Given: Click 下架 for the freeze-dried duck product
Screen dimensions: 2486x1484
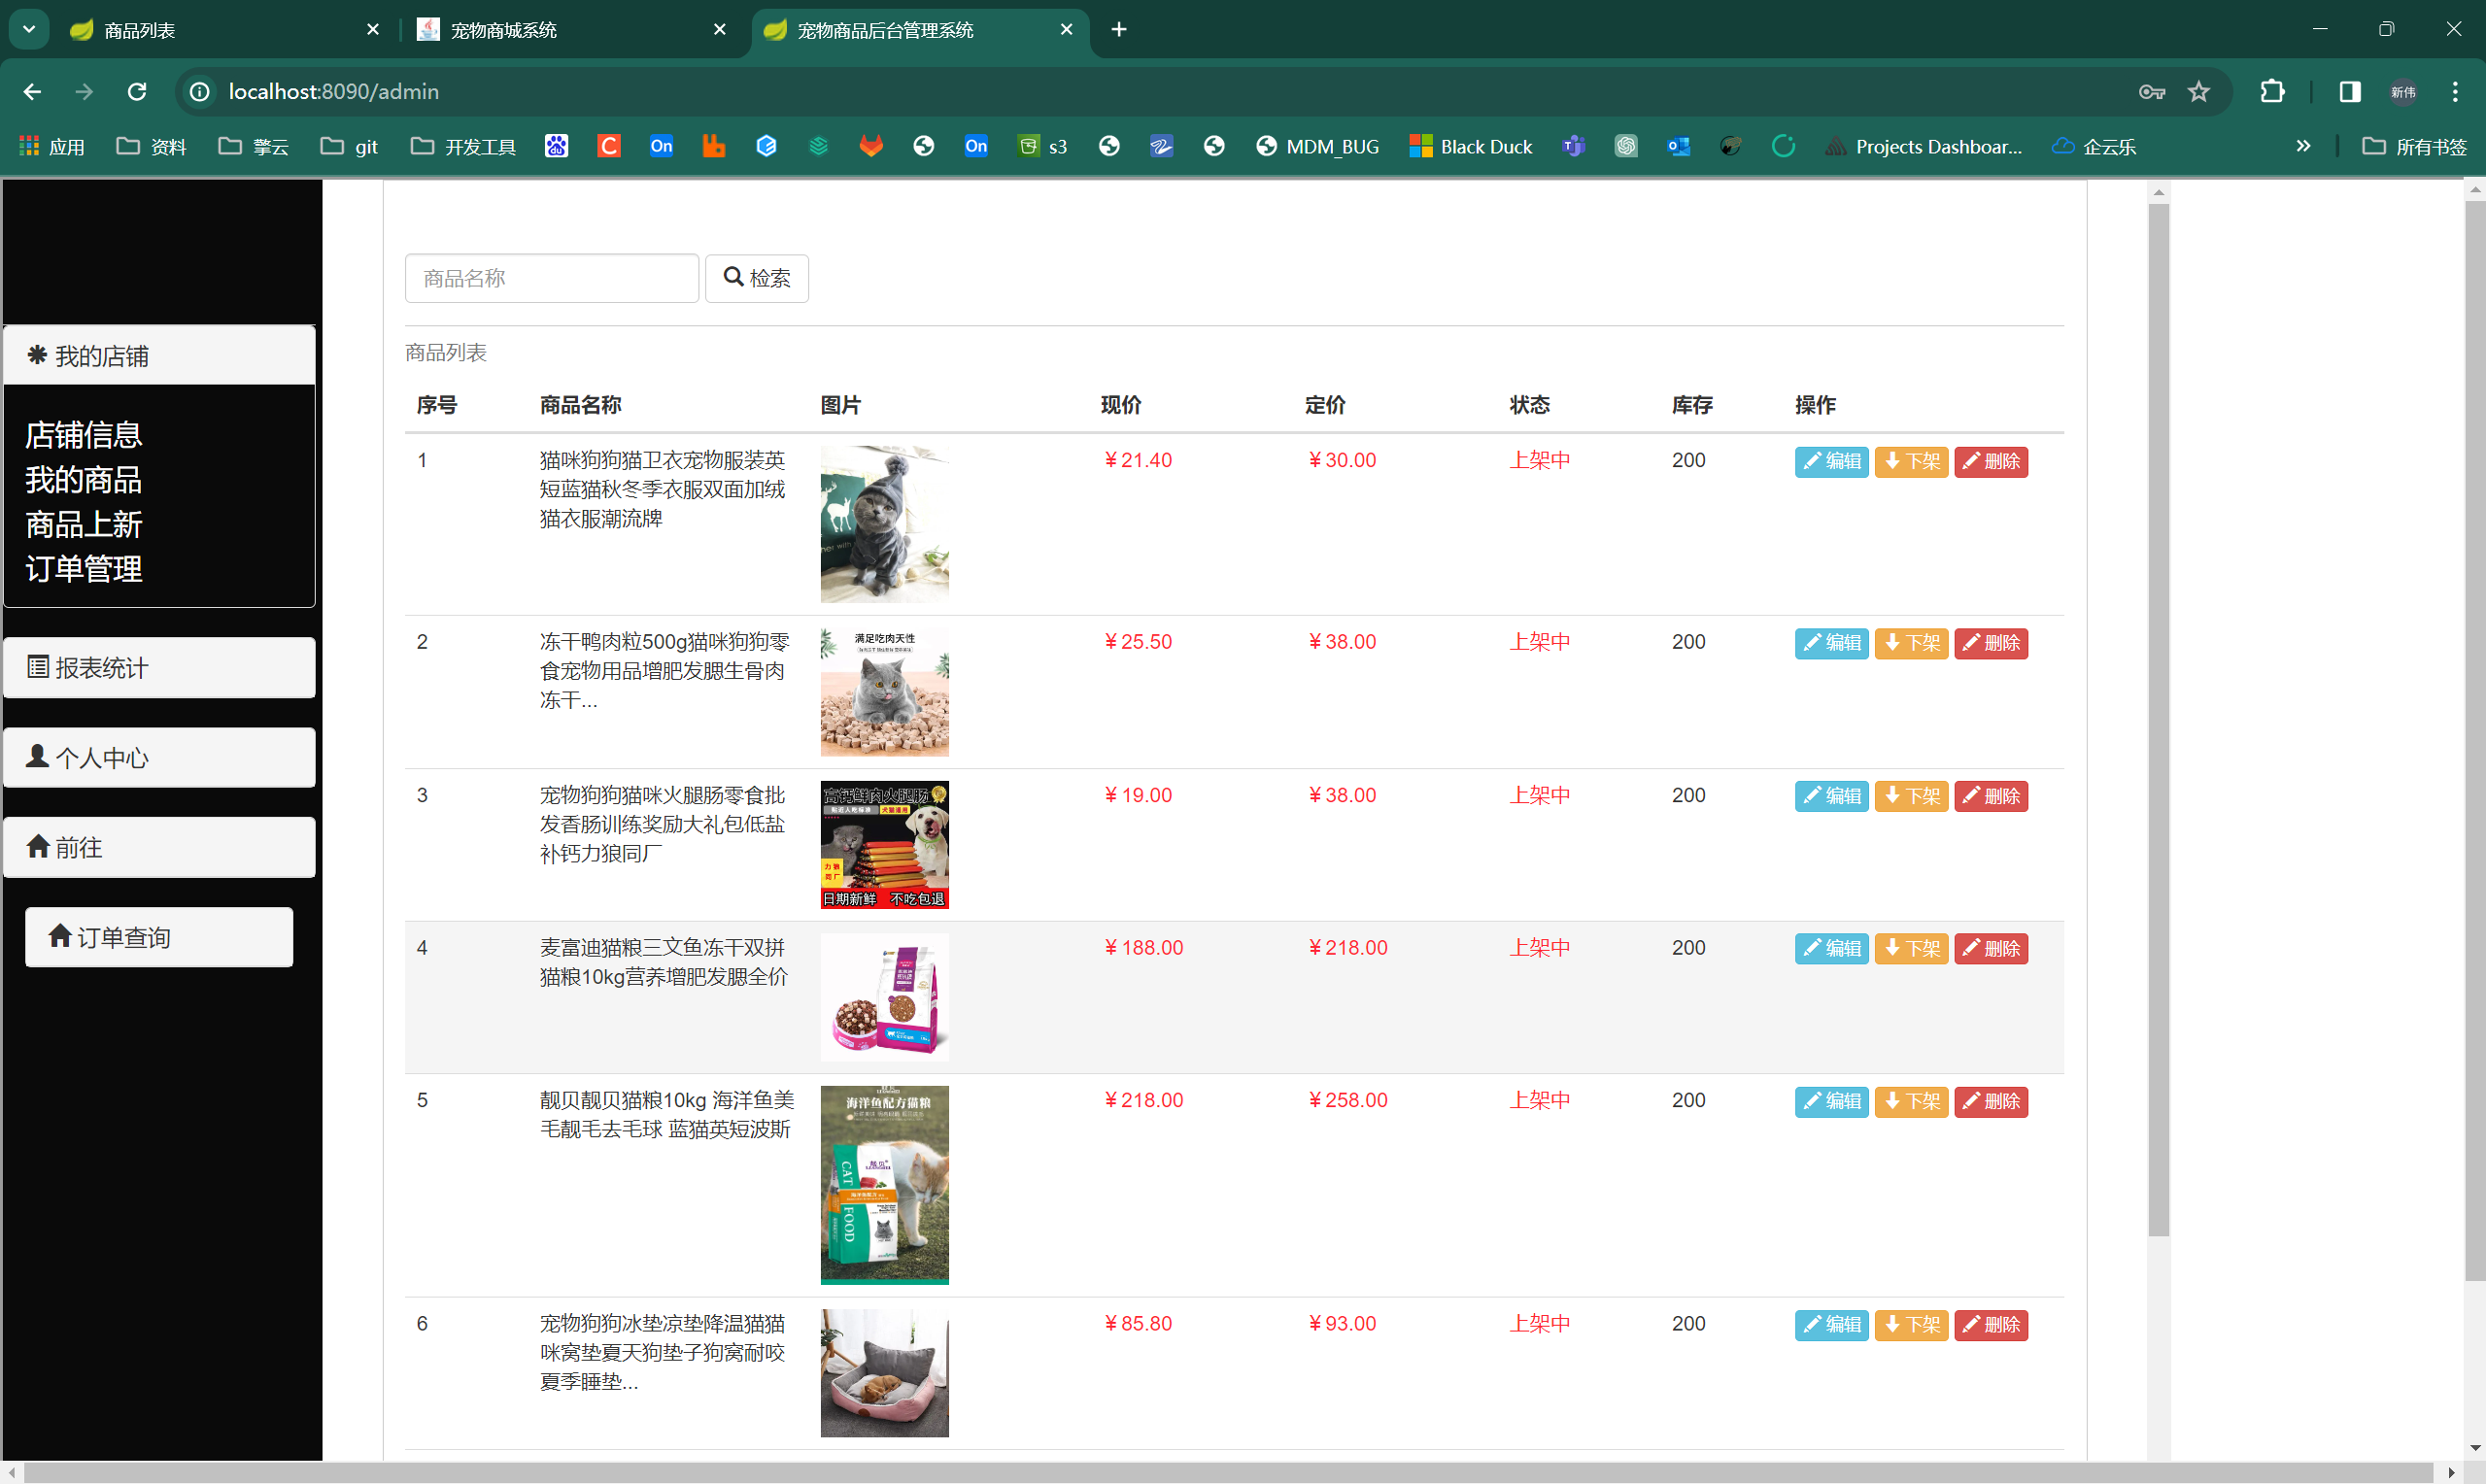Looking at the screenshot, I should 1910,643.
